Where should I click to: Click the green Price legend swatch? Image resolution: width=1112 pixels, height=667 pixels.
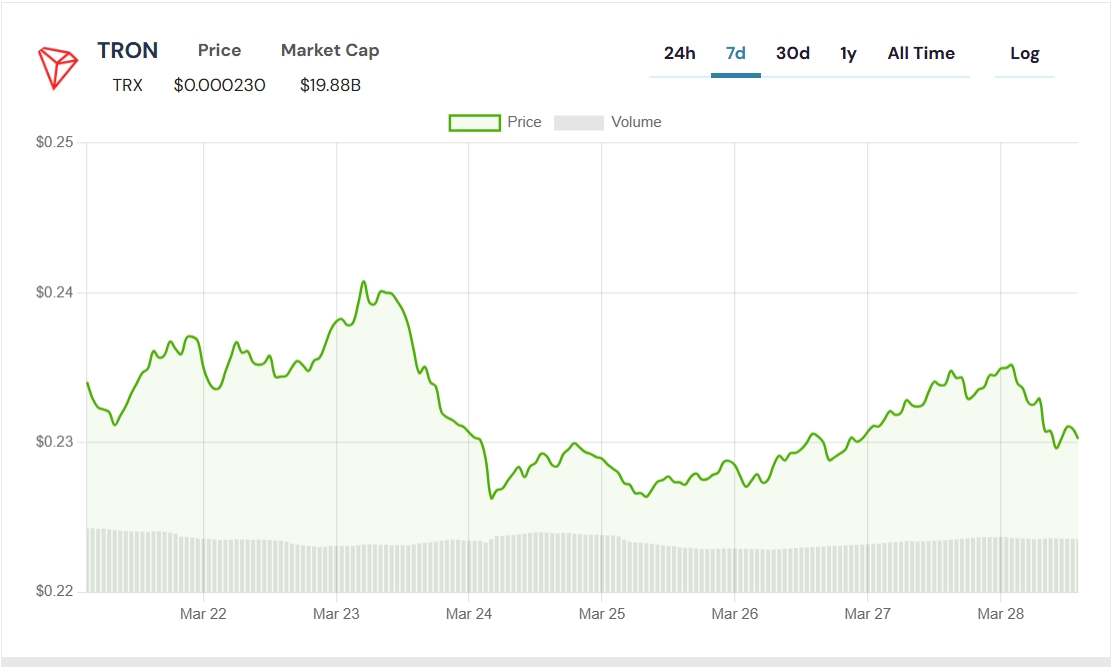(x=474, y=123)
